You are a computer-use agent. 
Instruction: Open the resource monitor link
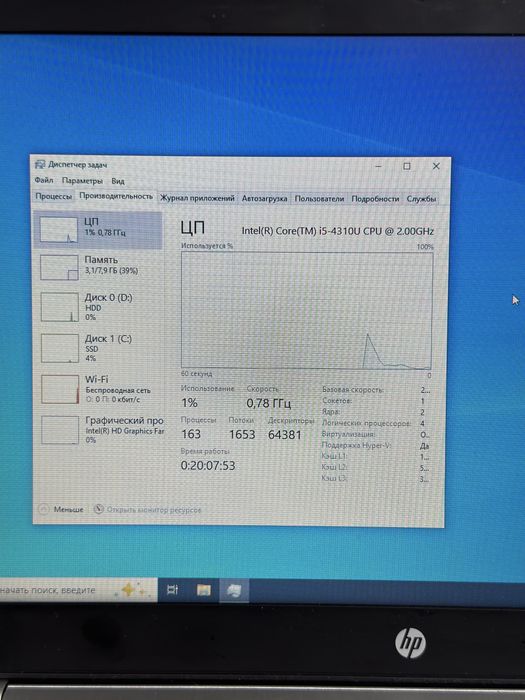click(154, 509)
